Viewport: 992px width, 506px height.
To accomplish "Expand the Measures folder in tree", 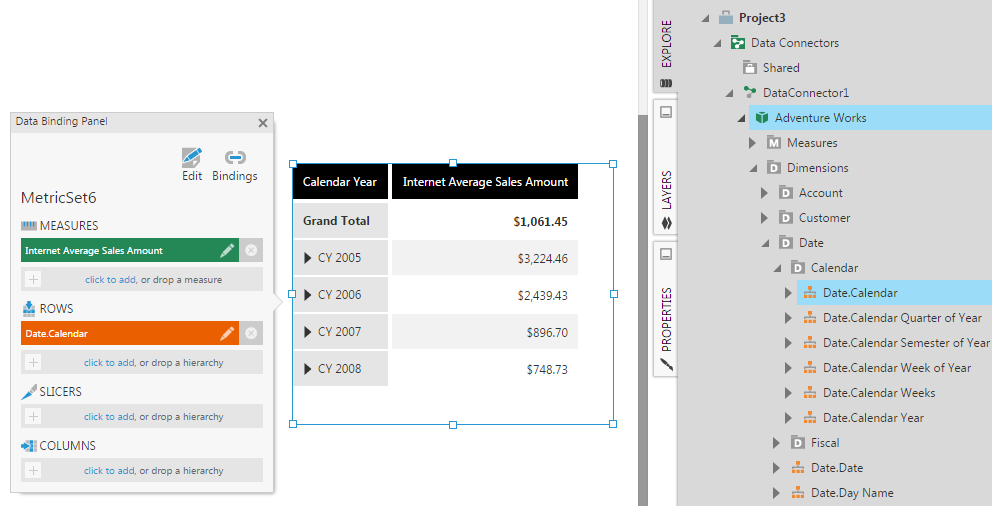I will click(x=753, y=143).
